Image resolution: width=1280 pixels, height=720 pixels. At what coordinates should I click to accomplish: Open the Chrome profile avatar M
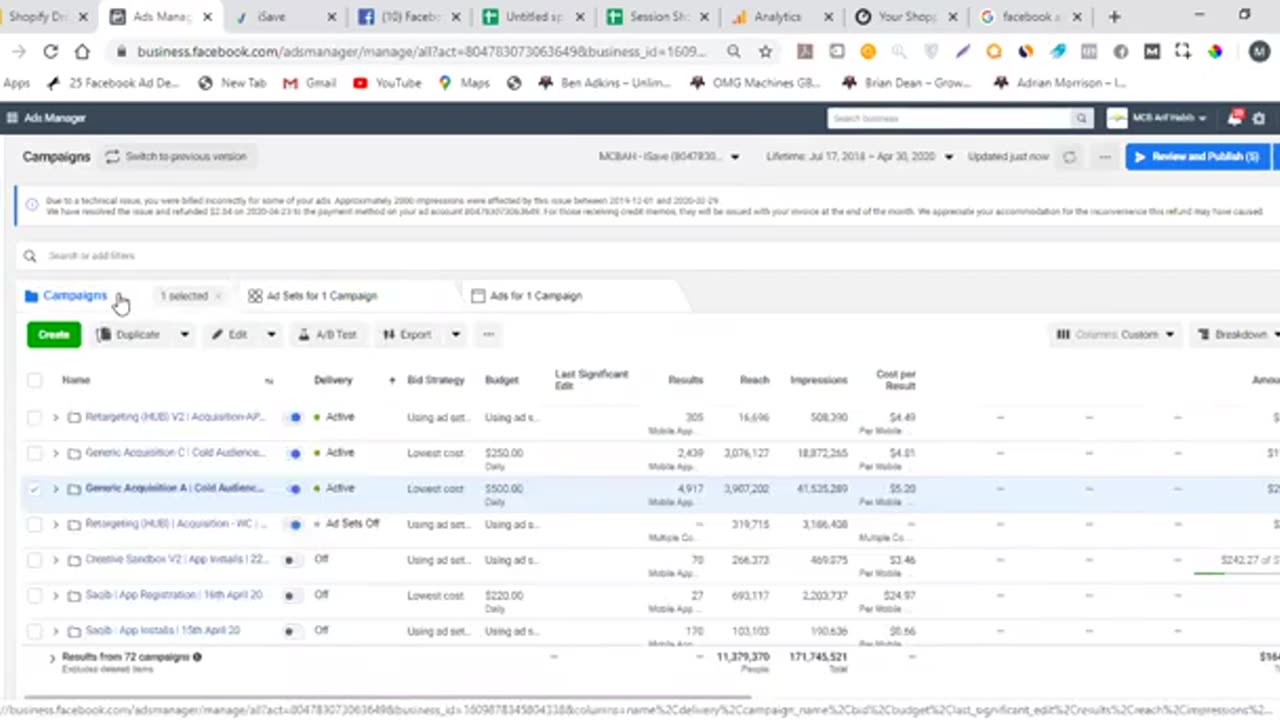point(1258,52)
